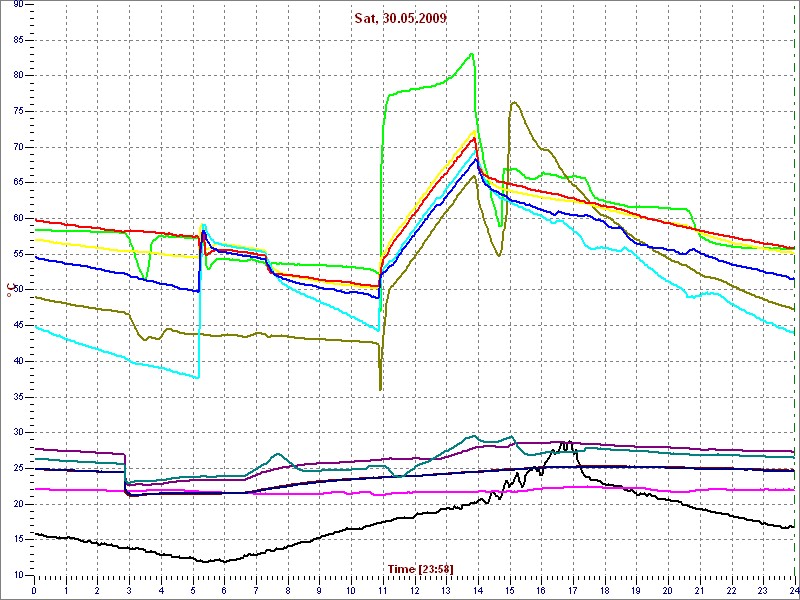Screen dimensions: 800x600
Task: Select the 70 tick label on temperature axis
Action: 17,147
